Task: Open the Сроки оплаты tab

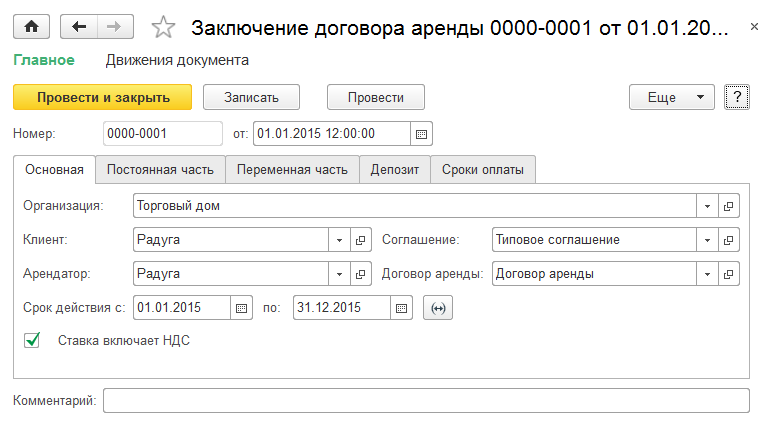Action: coord(483,170)
